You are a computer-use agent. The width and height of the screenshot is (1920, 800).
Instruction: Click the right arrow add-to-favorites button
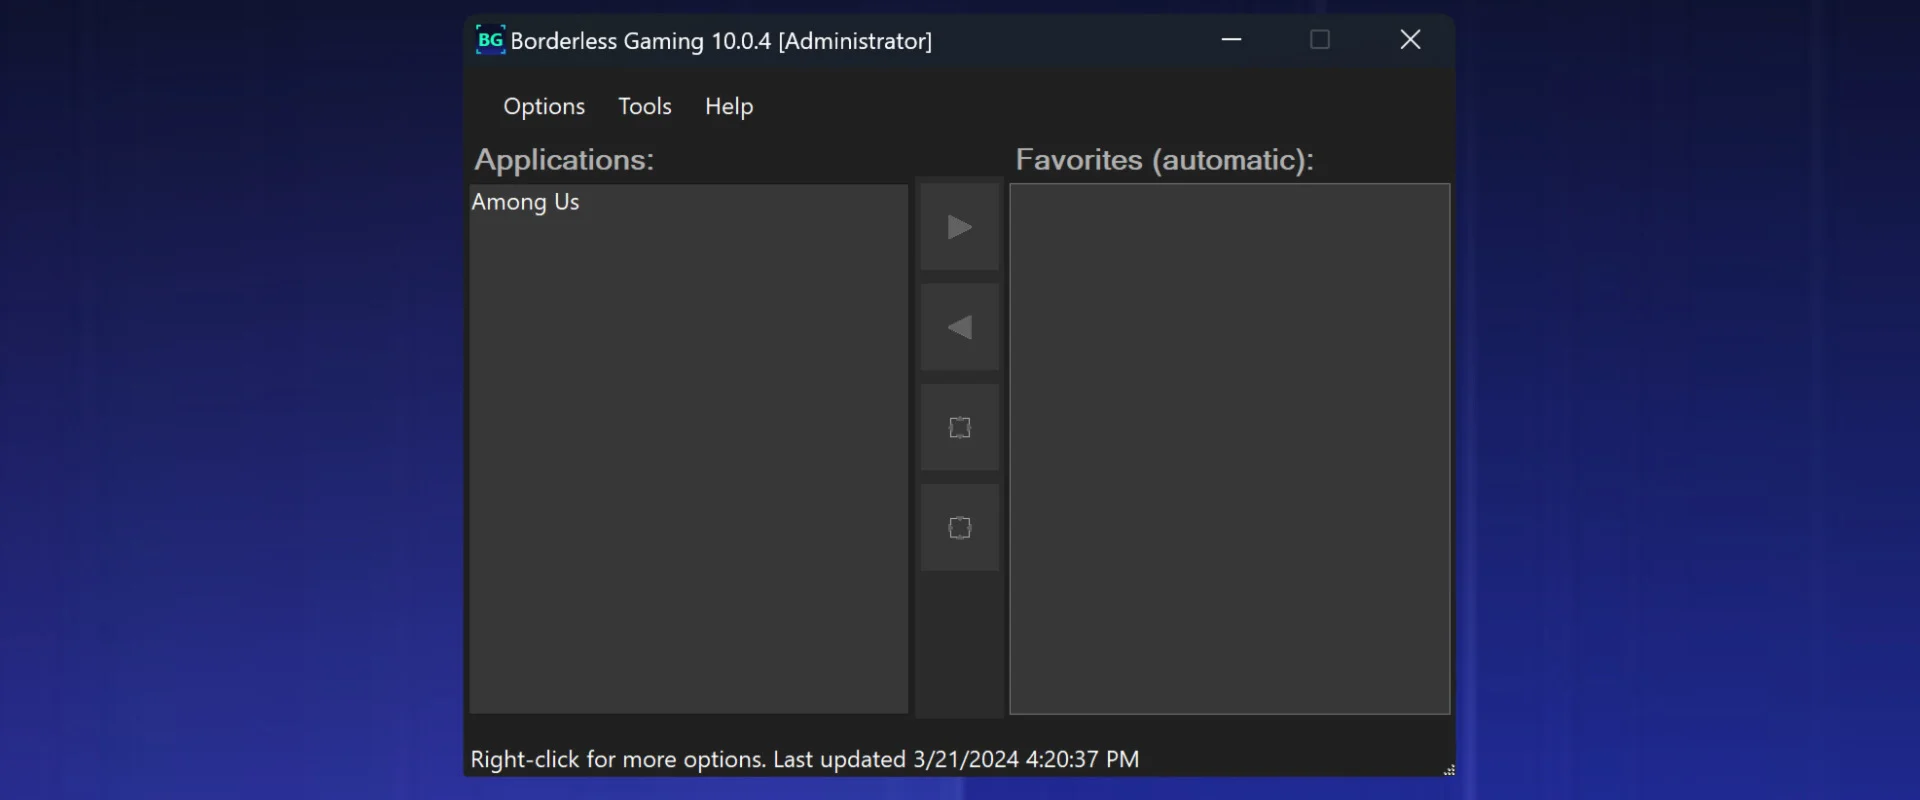[959, 227]
